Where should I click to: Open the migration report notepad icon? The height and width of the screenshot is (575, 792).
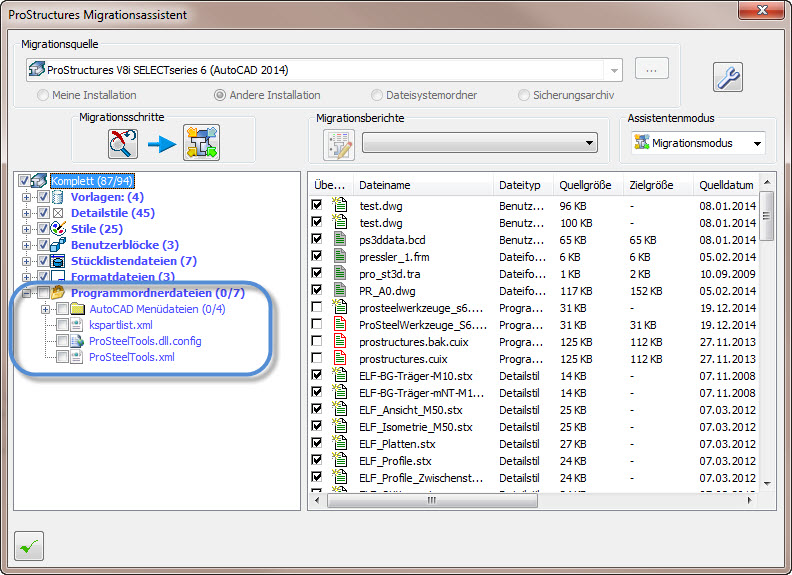pos(339,144)
